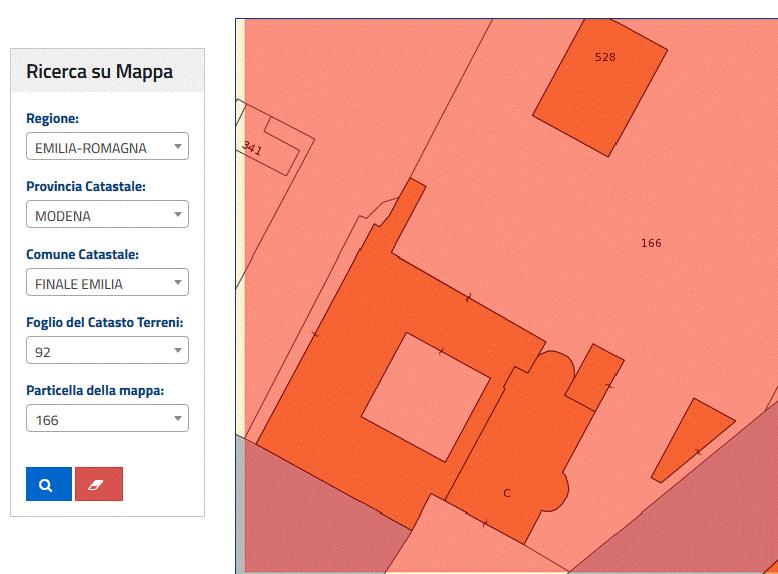The image size is (778, 574).
Task: Click the Particella della mappa label
Action: click(x=95, y=390)
